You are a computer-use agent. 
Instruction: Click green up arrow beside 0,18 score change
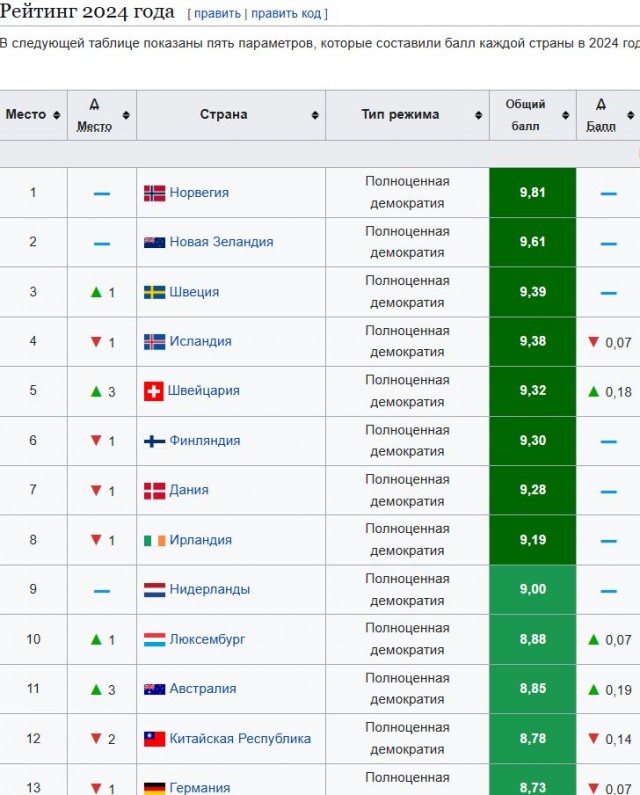pyautogui.click(x=593, y=391)
